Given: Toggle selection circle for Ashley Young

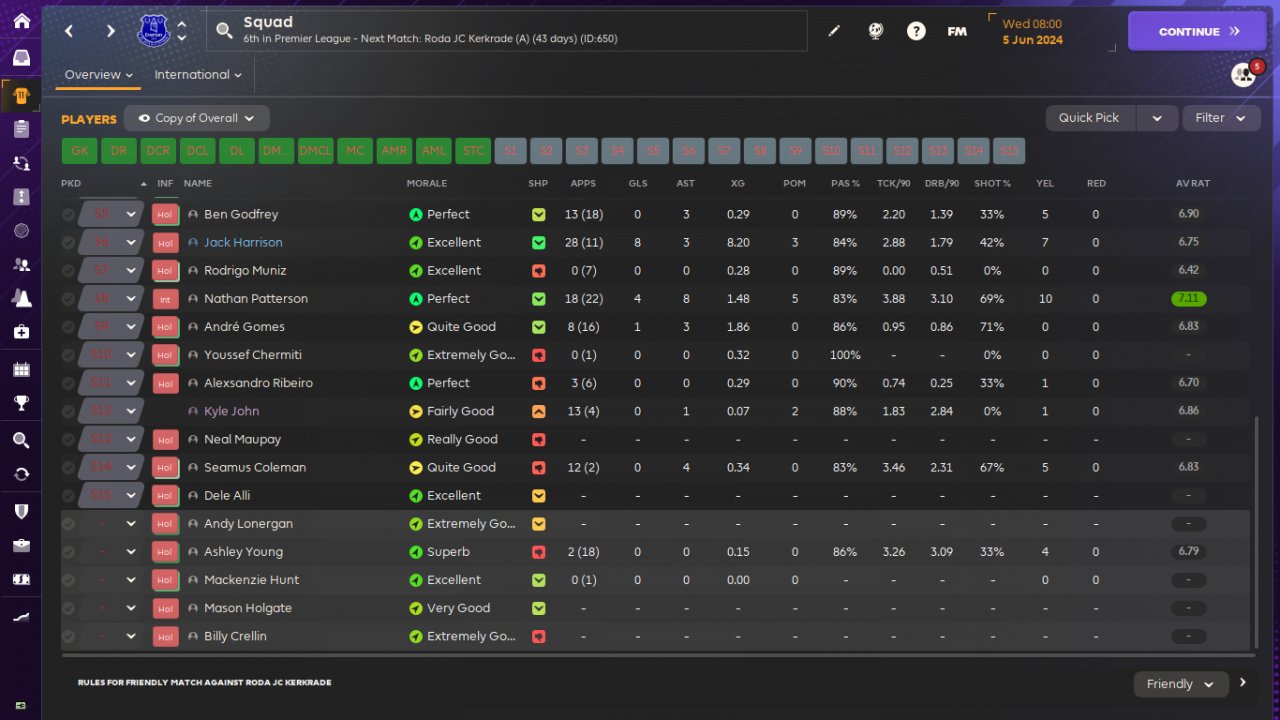Looking at the screenshot, I should pyautogui.click(x=68, y=552).
